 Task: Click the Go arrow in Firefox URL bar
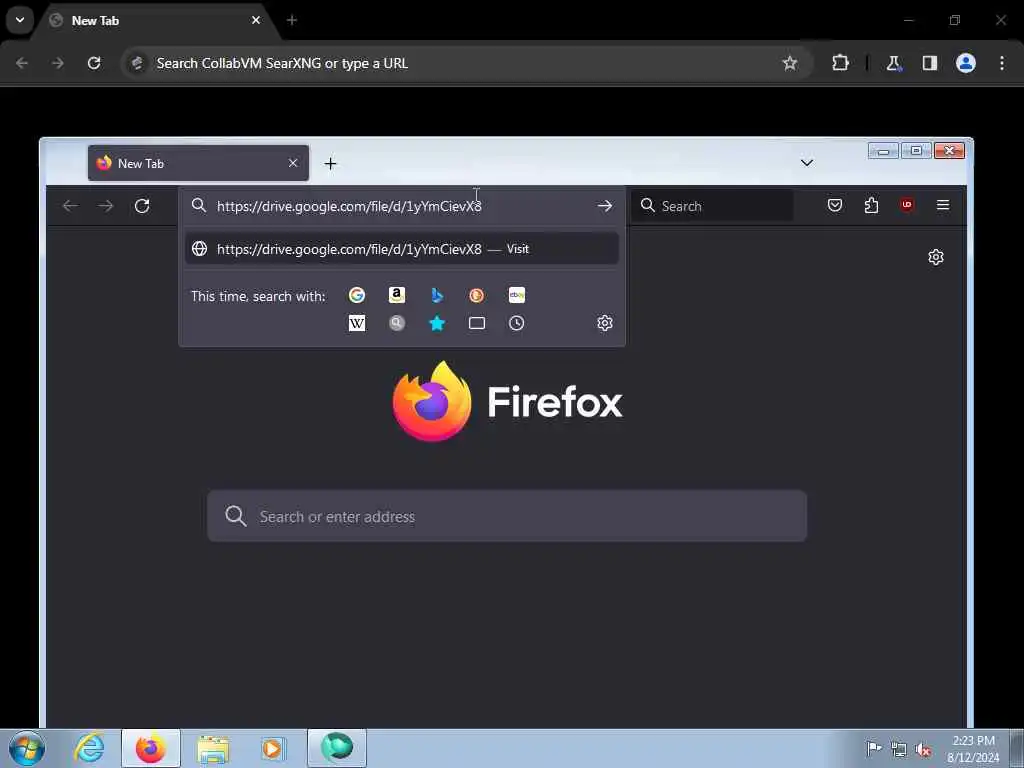click(605, 206)
